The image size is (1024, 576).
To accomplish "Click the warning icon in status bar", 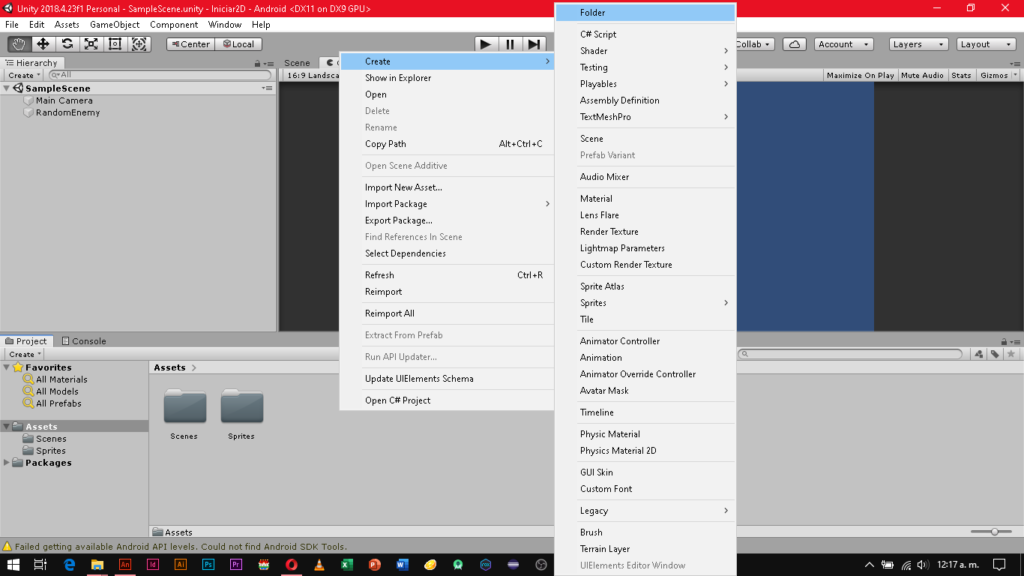I will (x=7, y=547).
